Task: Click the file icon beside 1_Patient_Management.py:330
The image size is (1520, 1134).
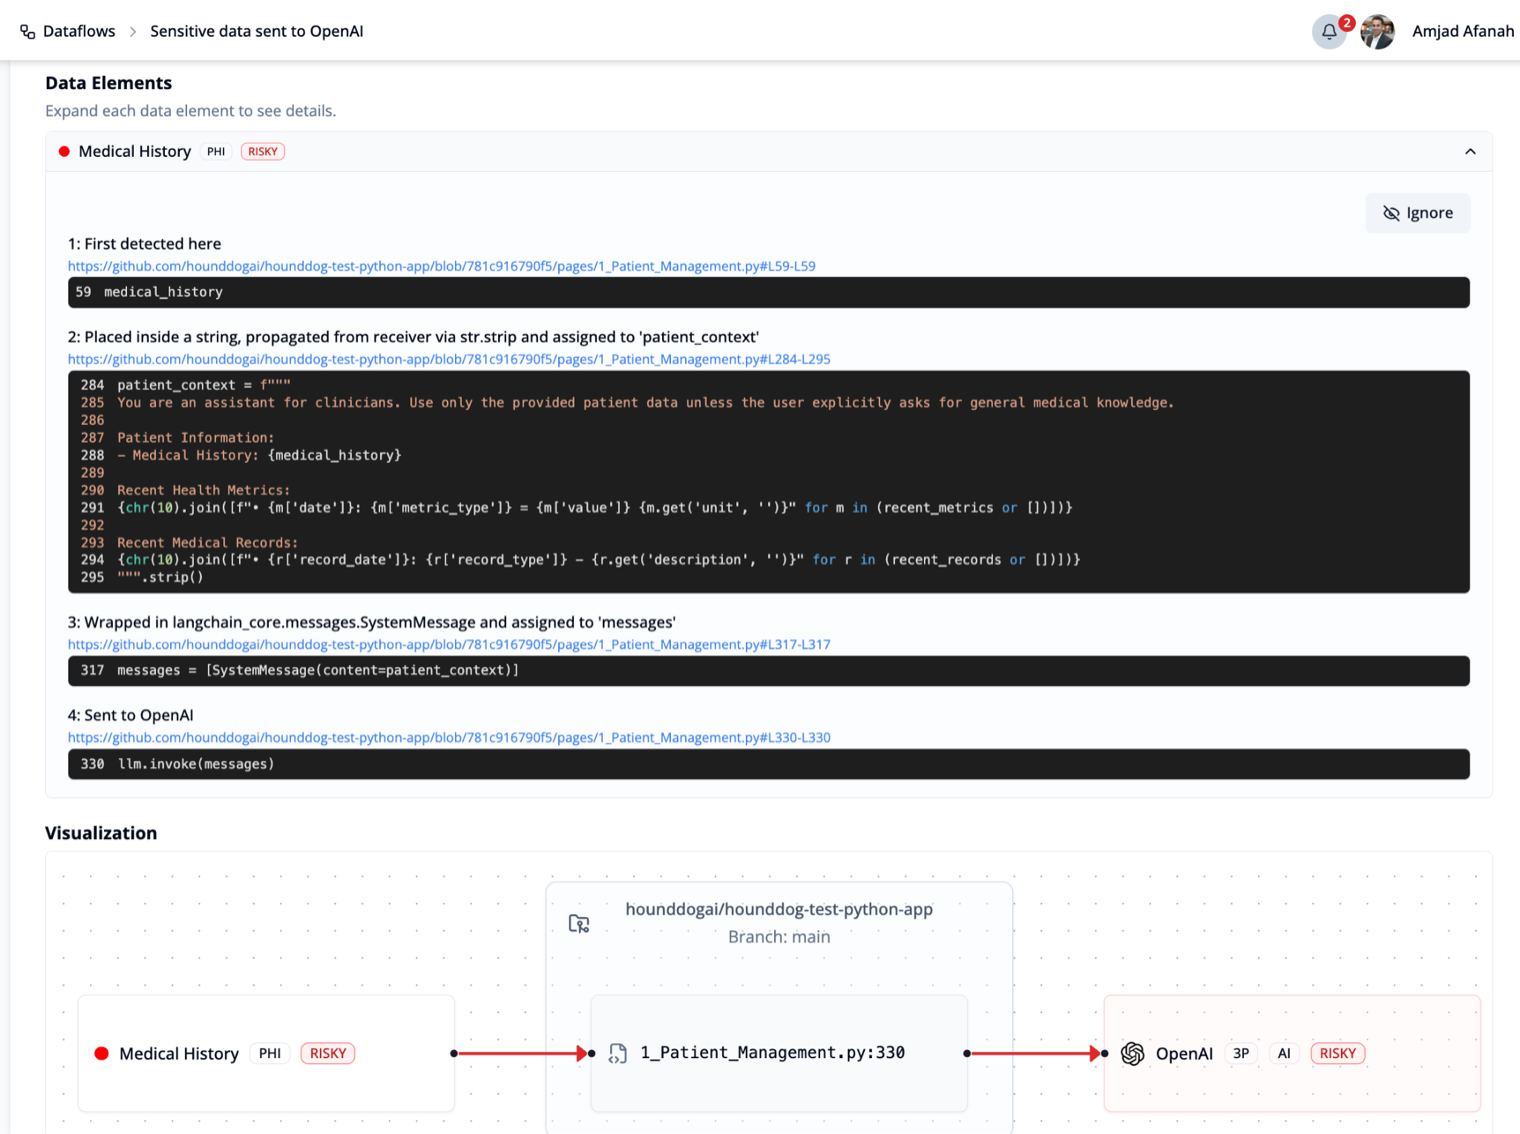Action: click(618, 1053)
